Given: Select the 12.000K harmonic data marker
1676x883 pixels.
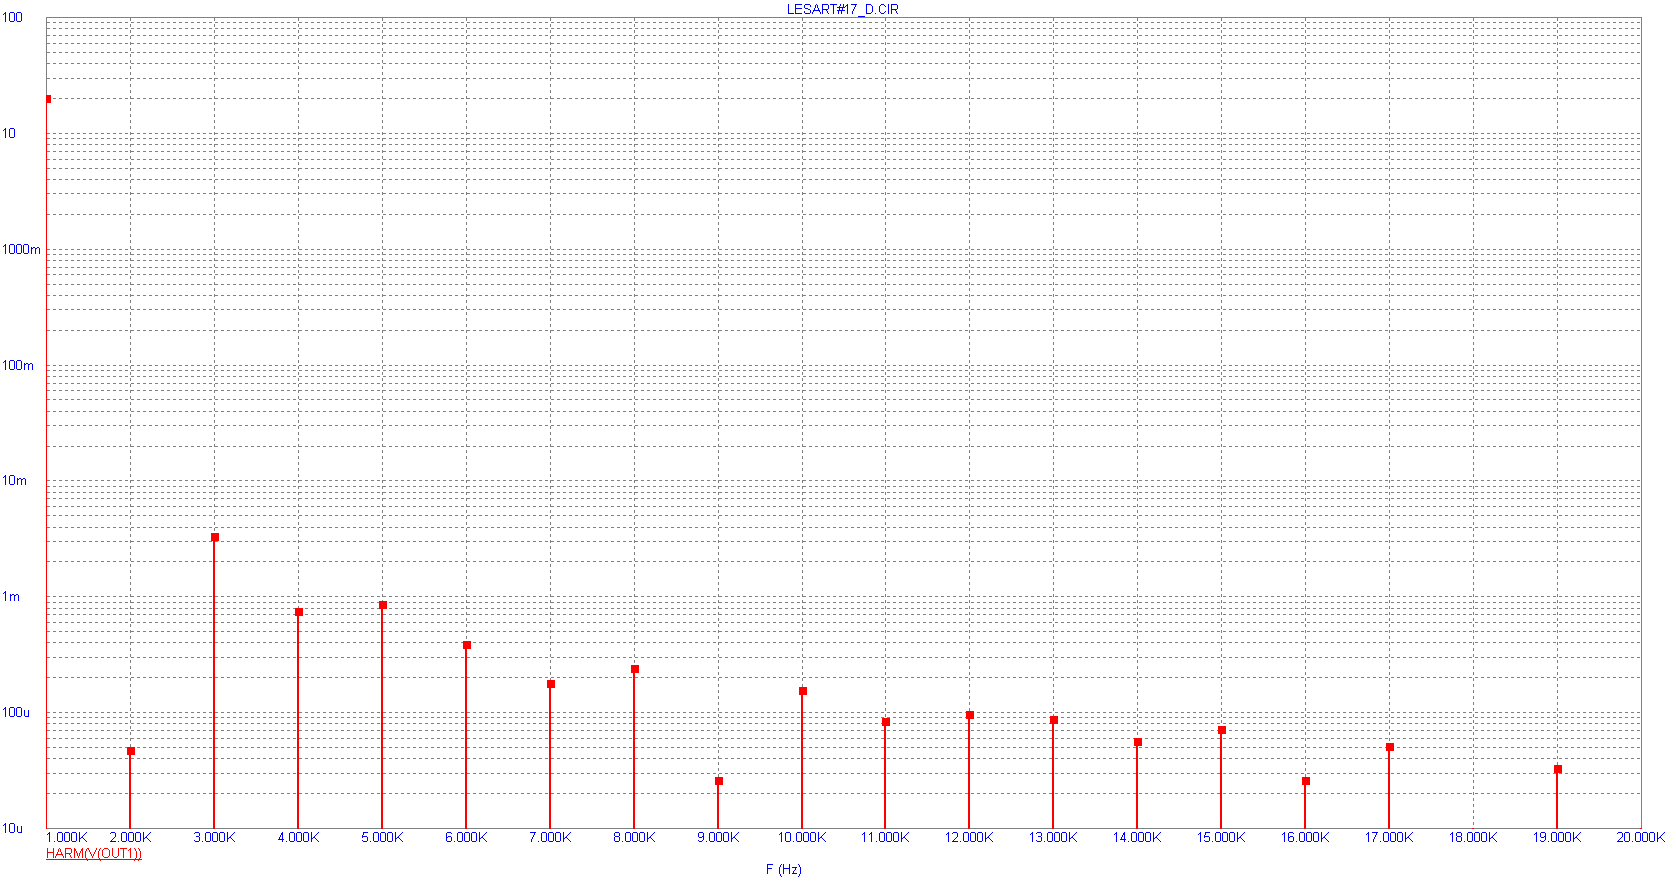Looking at the screenshot, I should click(970, 715).
